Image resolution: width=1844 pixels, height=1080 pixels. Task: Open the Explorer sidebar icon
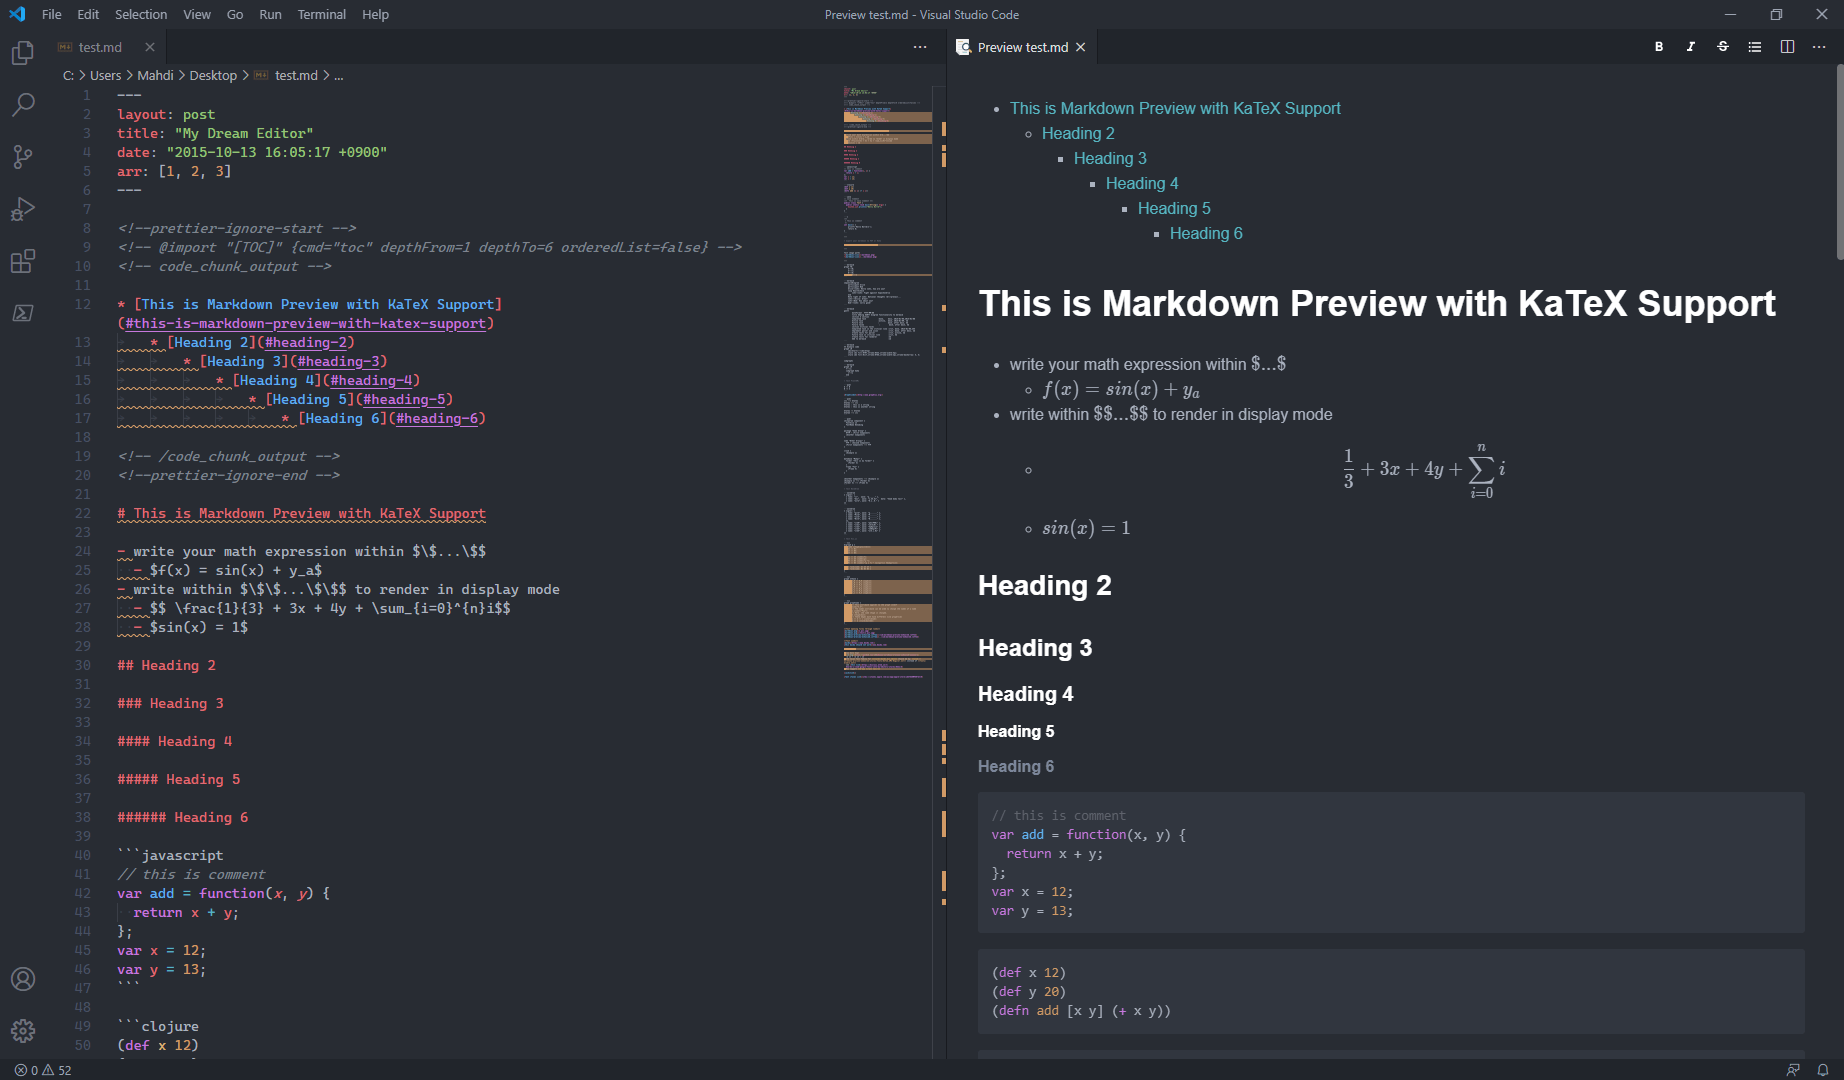(x=22, y=52)
